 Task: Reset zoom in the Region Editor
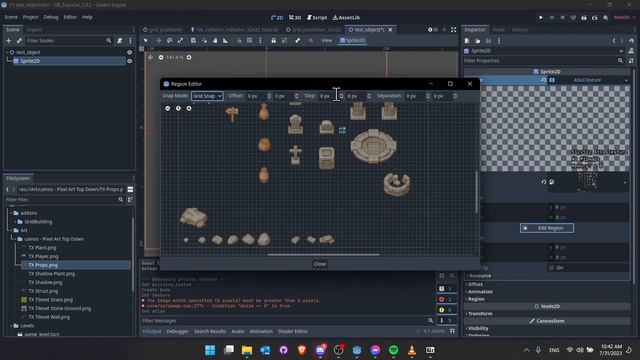[x=178, y=108]
